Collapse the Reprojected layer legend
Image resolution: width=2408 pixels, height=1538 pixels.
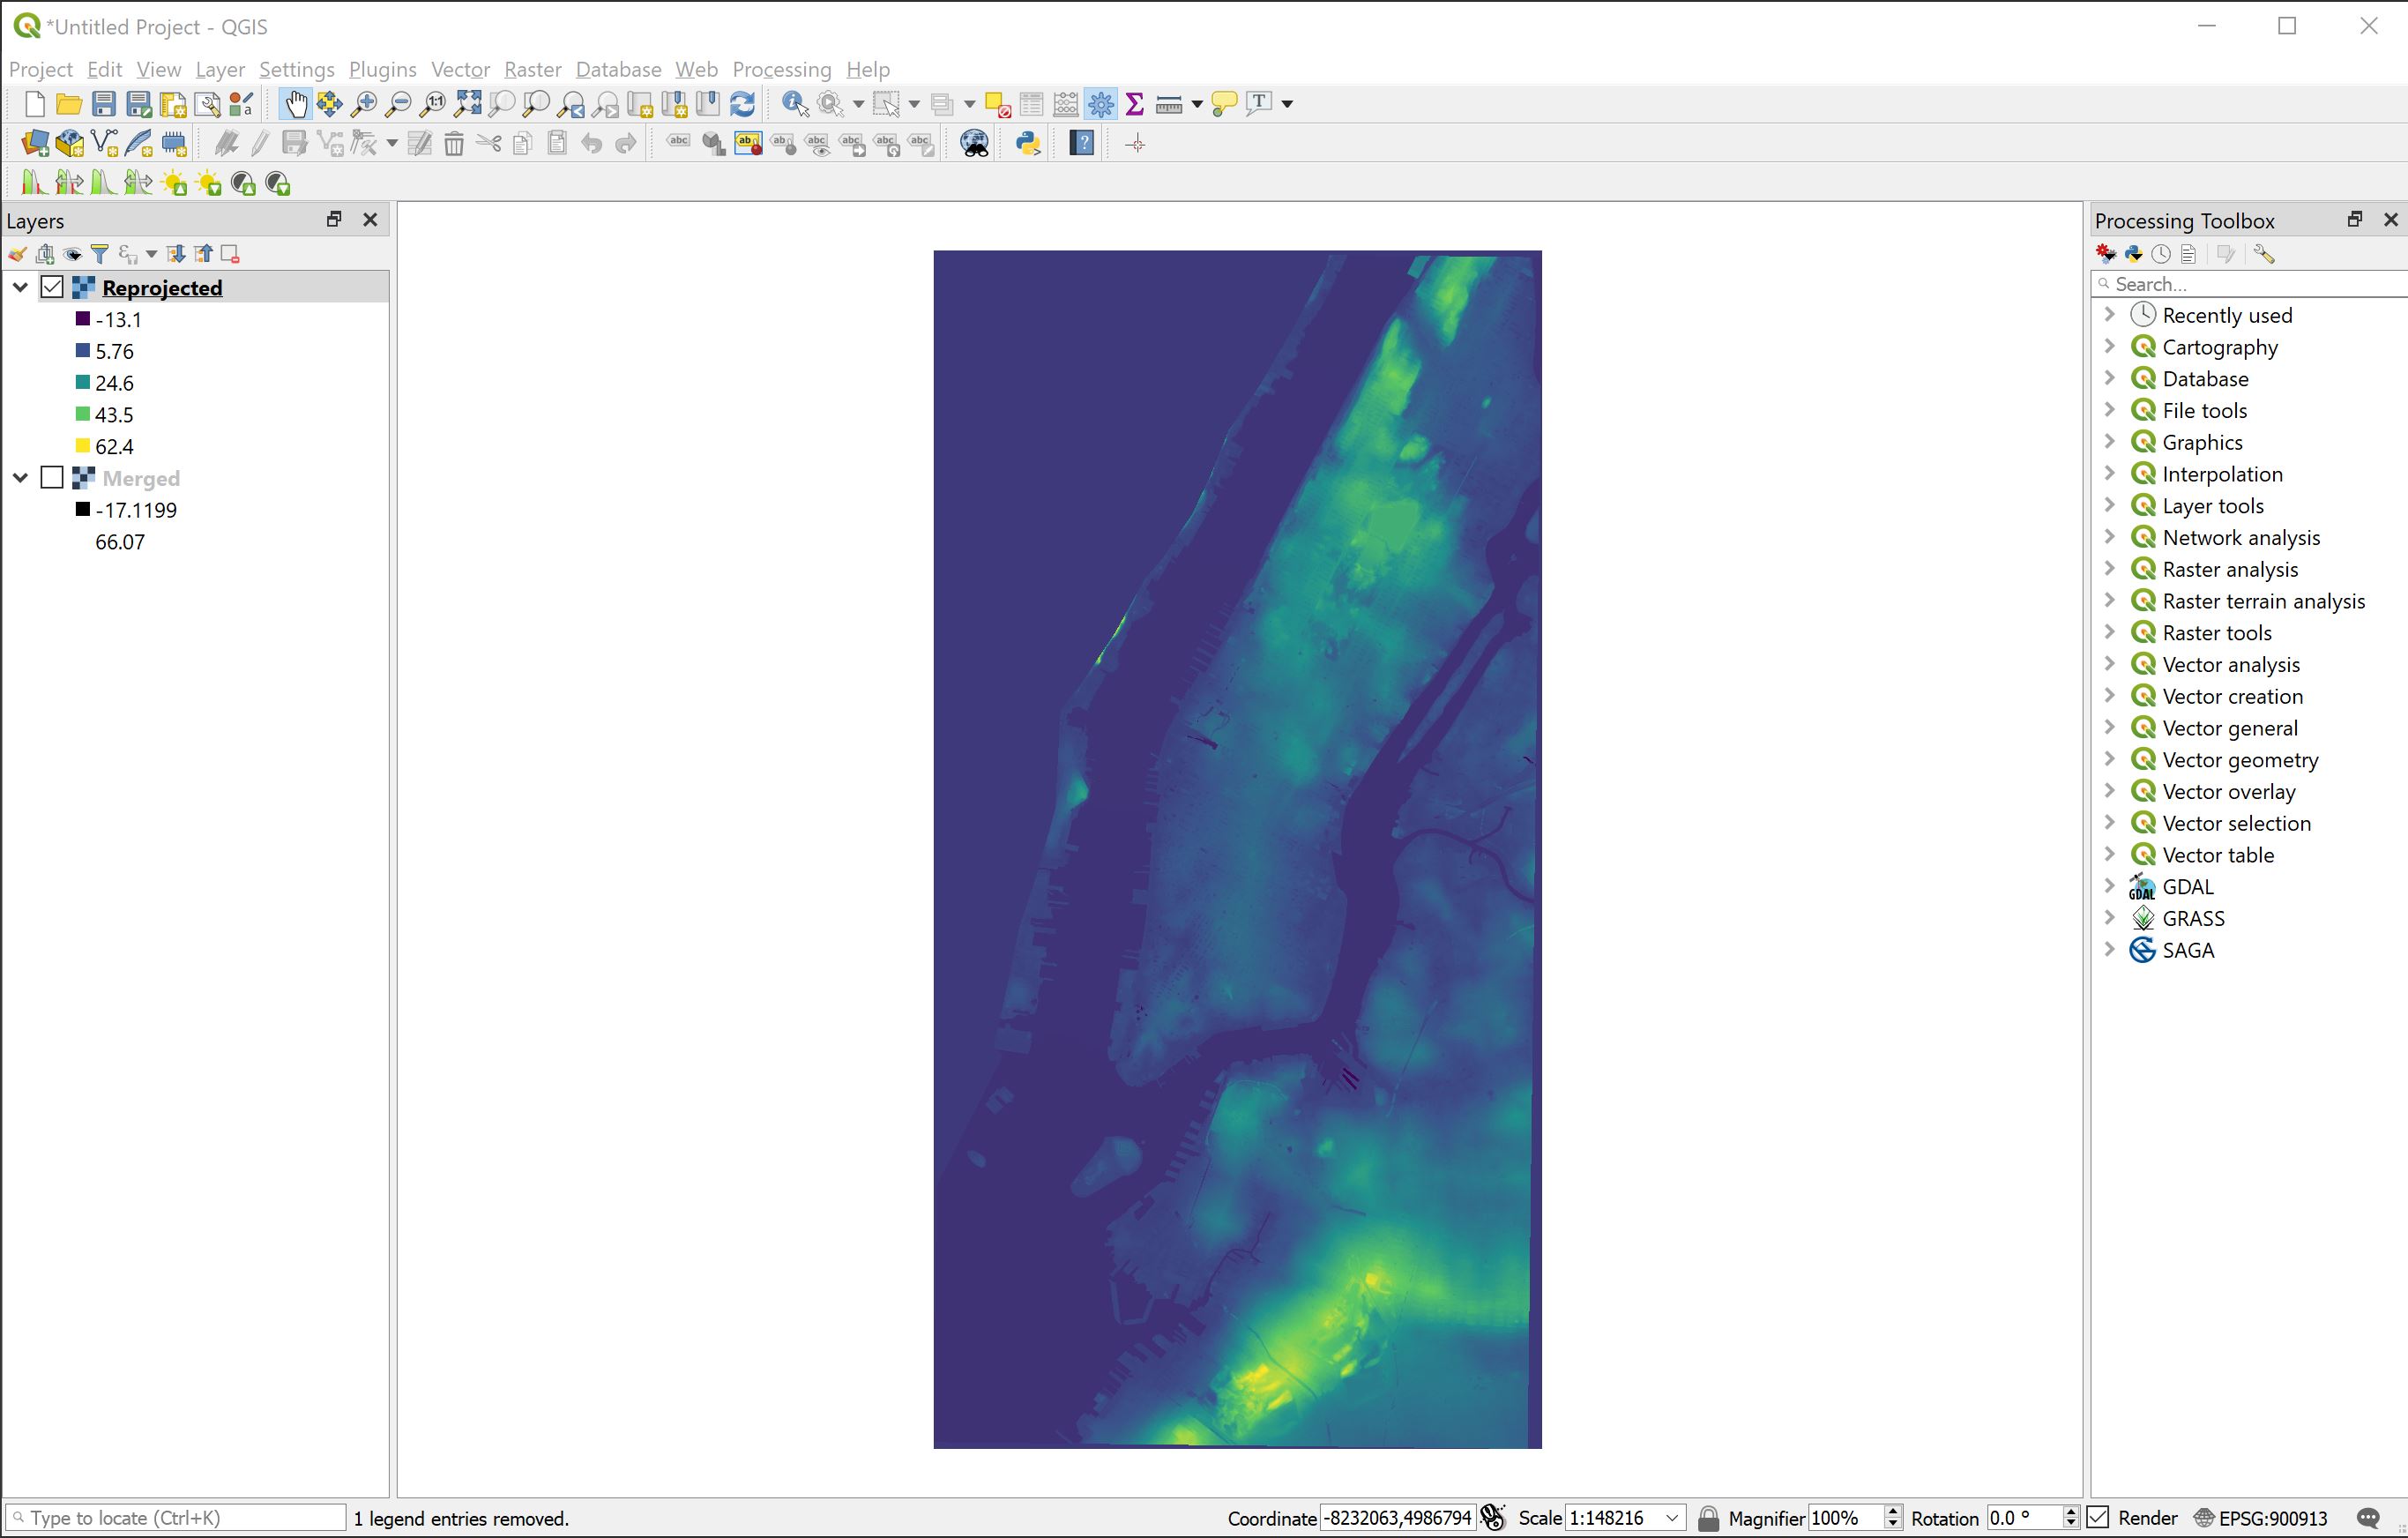click(20, 287)
